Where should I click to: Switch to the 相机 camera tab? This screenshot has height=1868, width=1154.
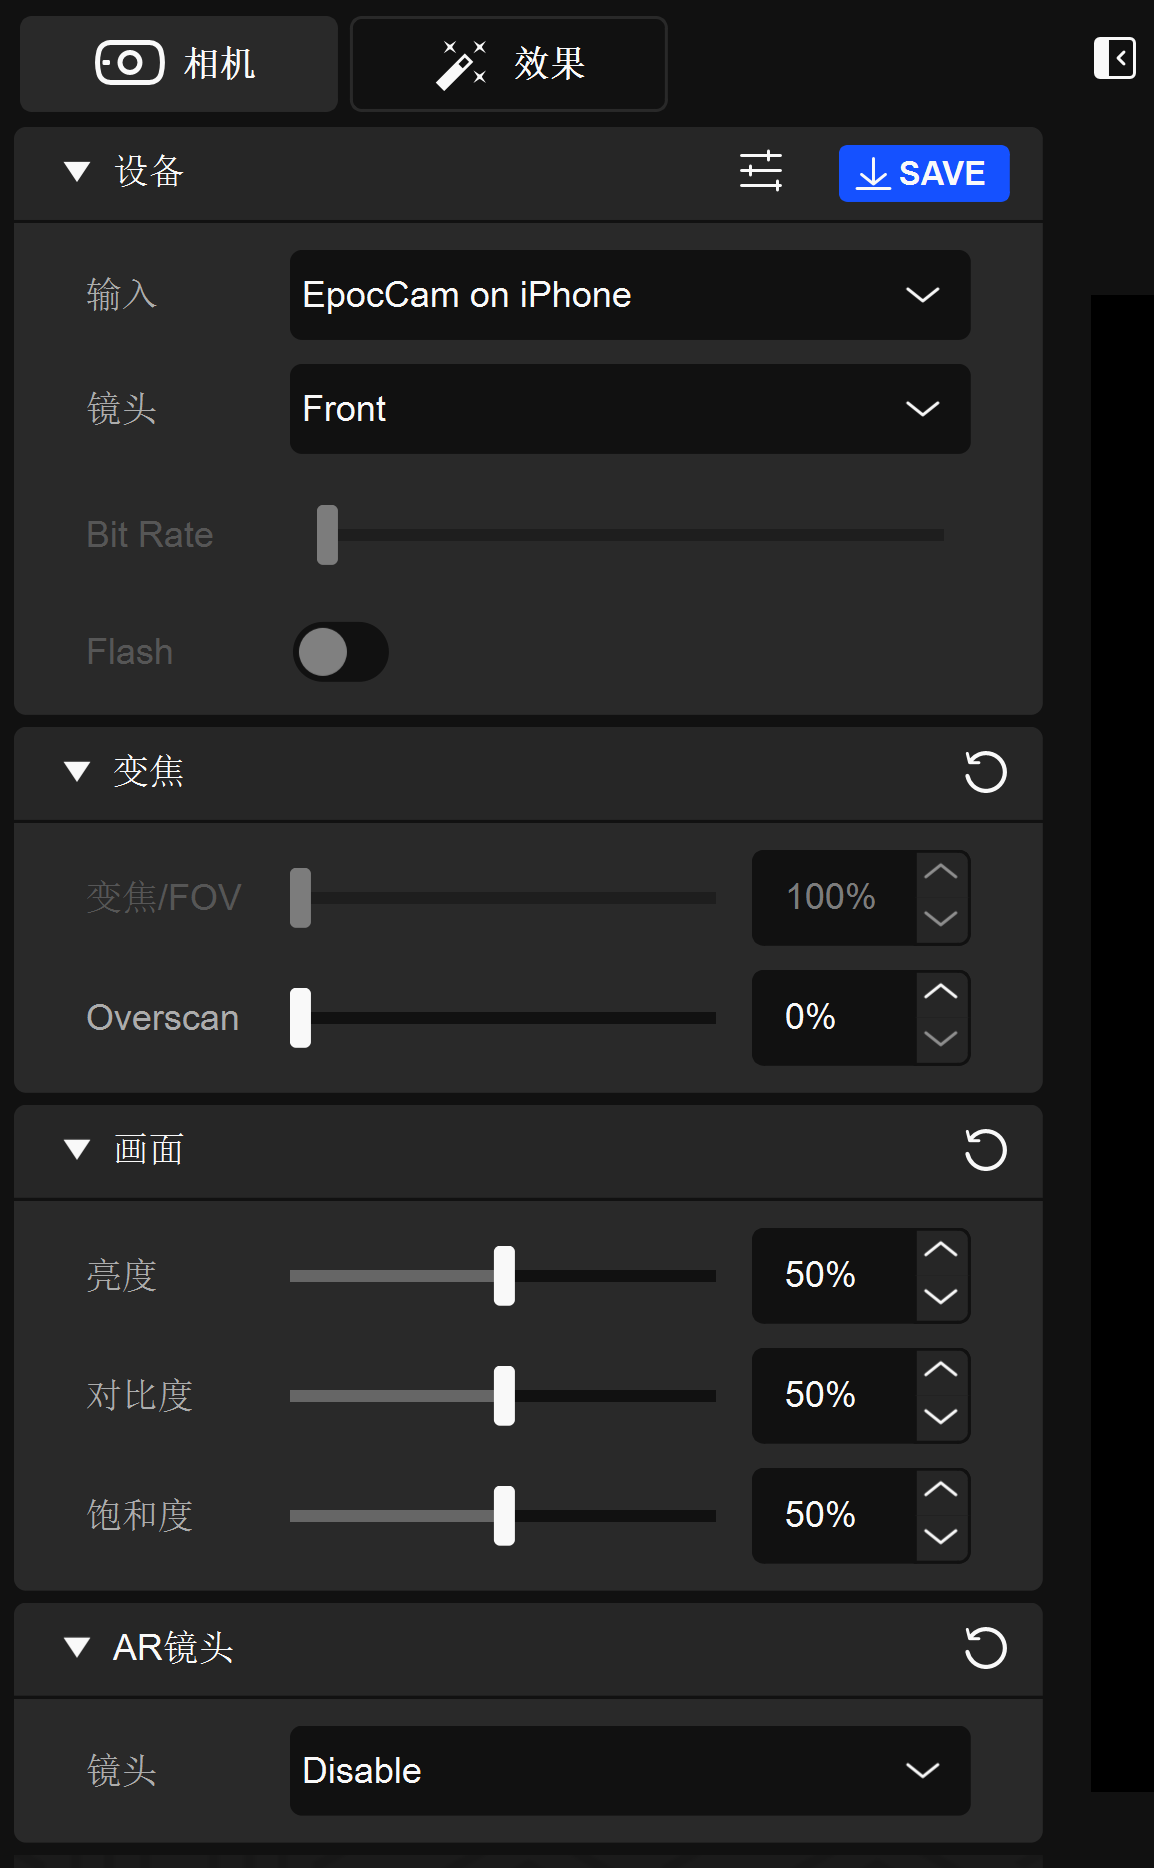tap(178, 64)
